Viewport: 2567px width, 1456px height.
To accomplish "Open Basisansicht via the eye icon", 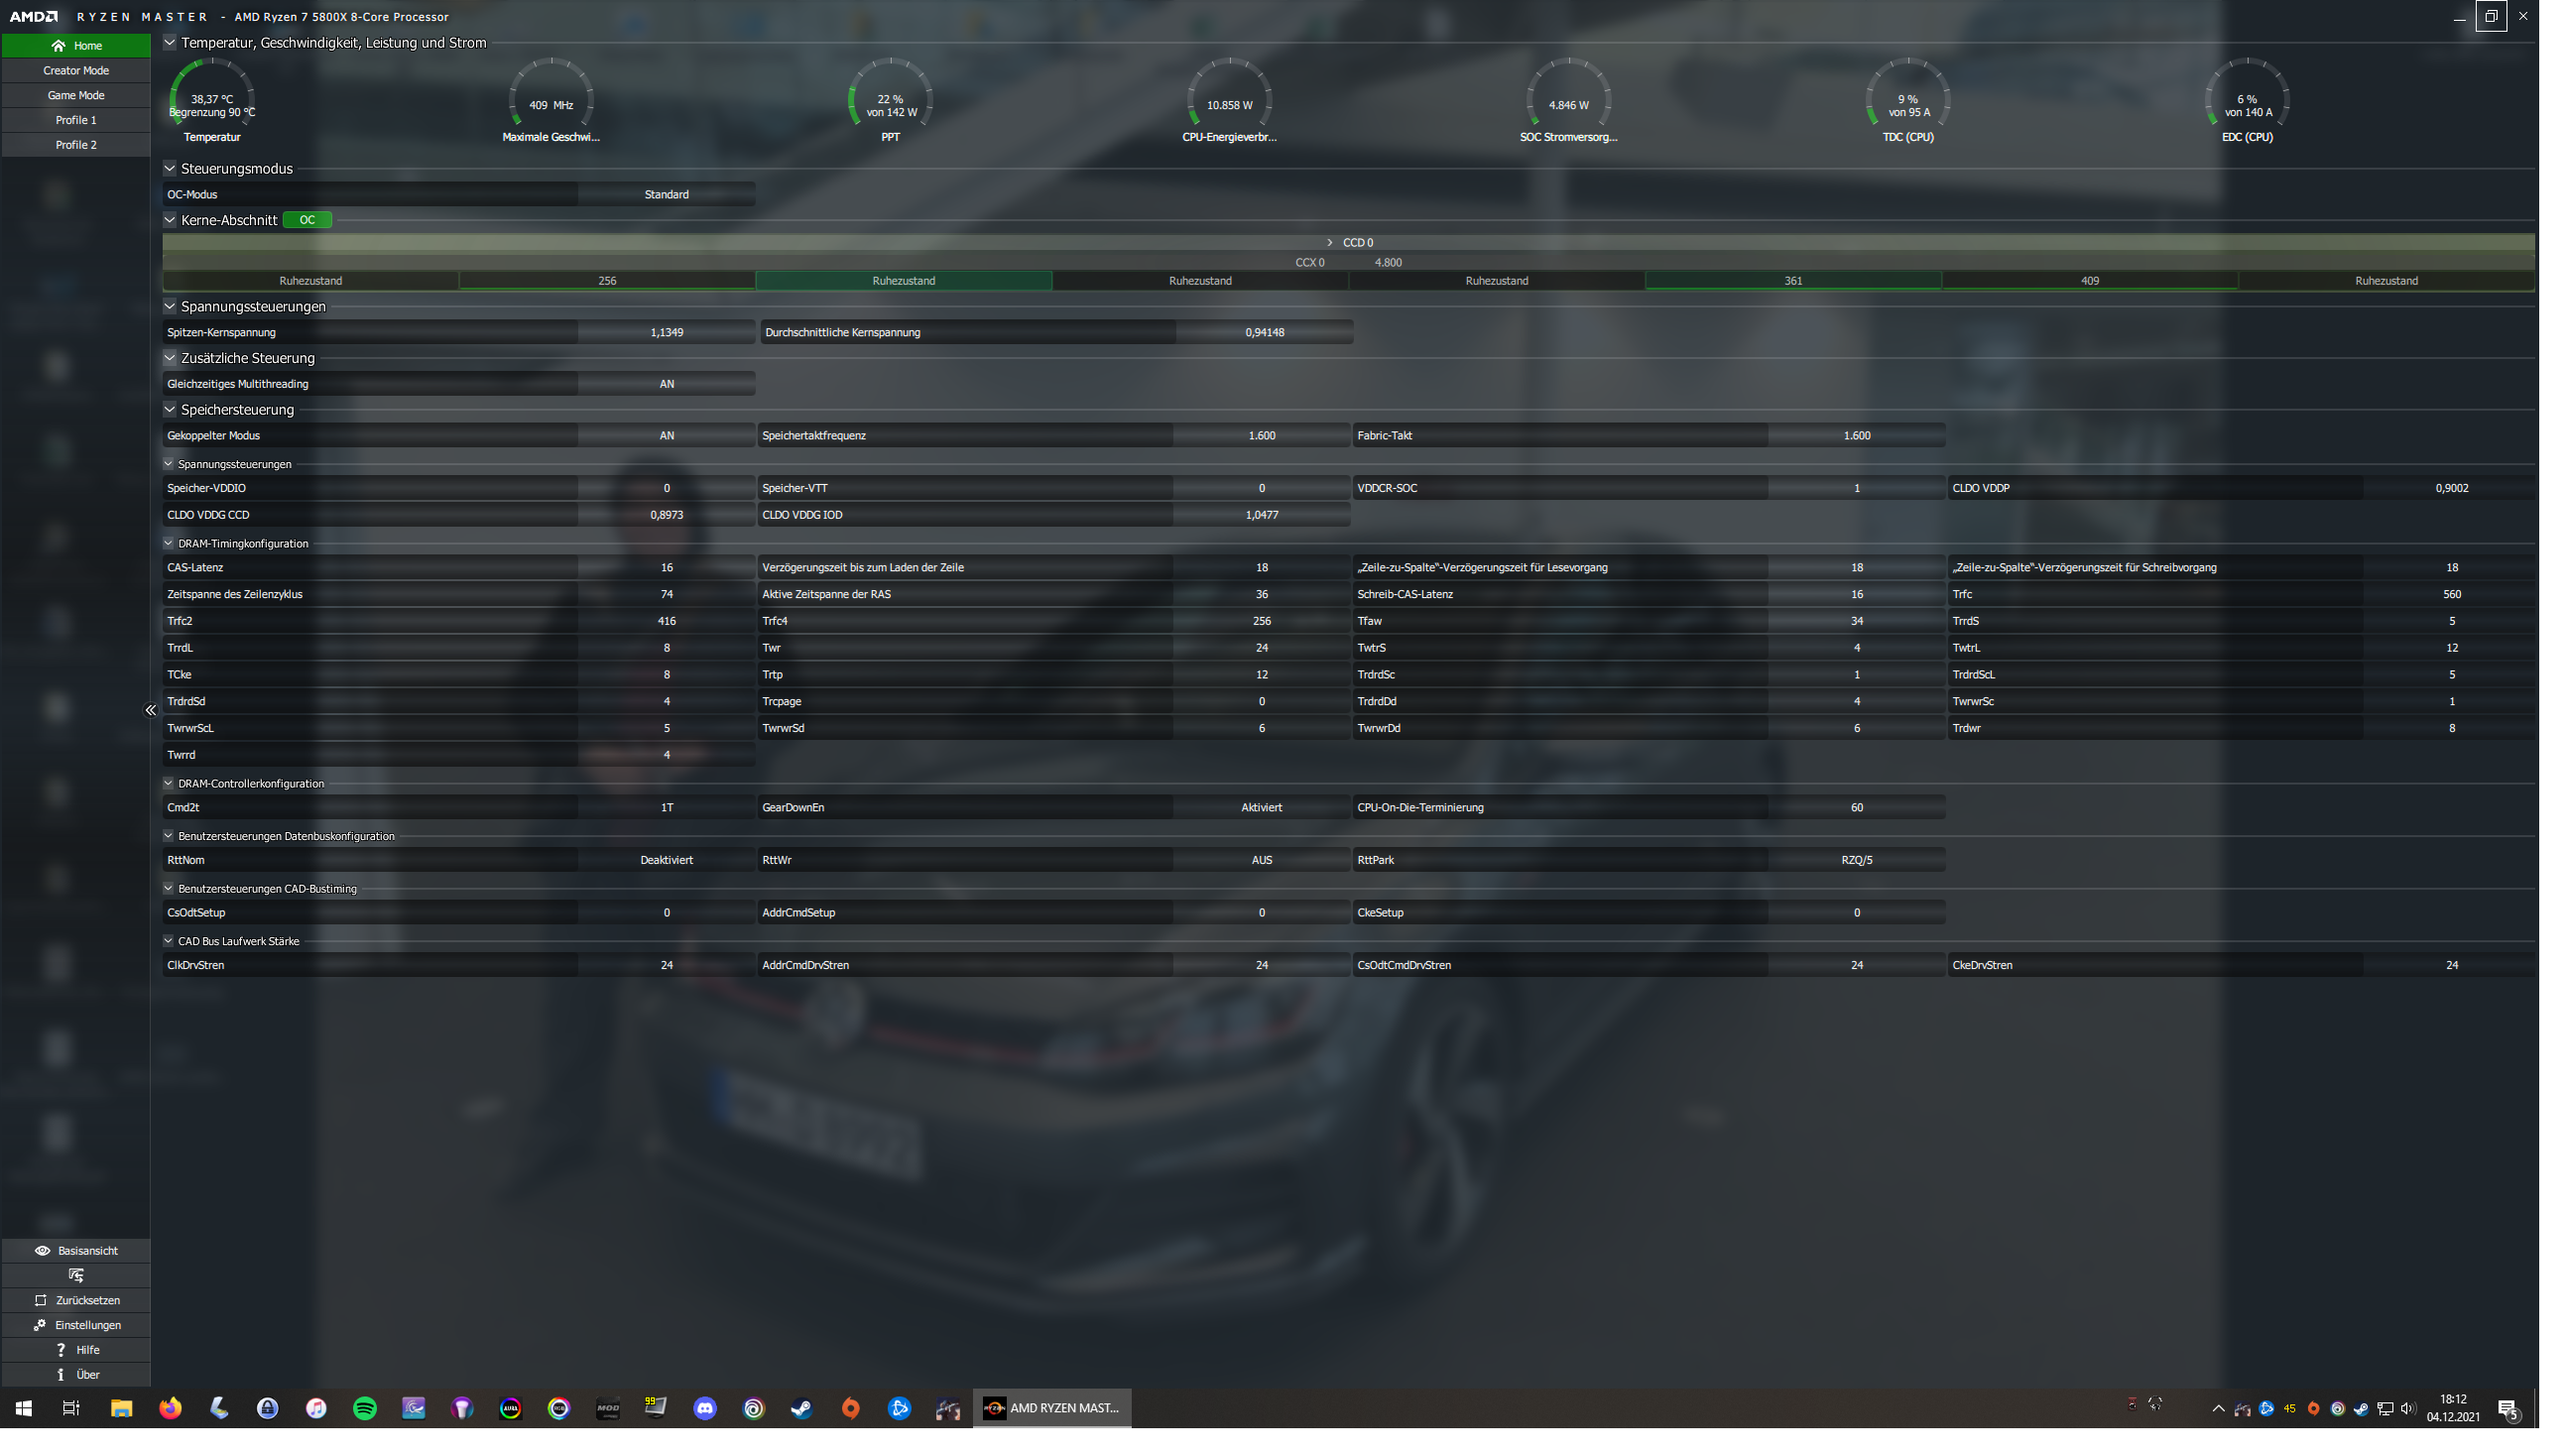I will pos(42,1251).
